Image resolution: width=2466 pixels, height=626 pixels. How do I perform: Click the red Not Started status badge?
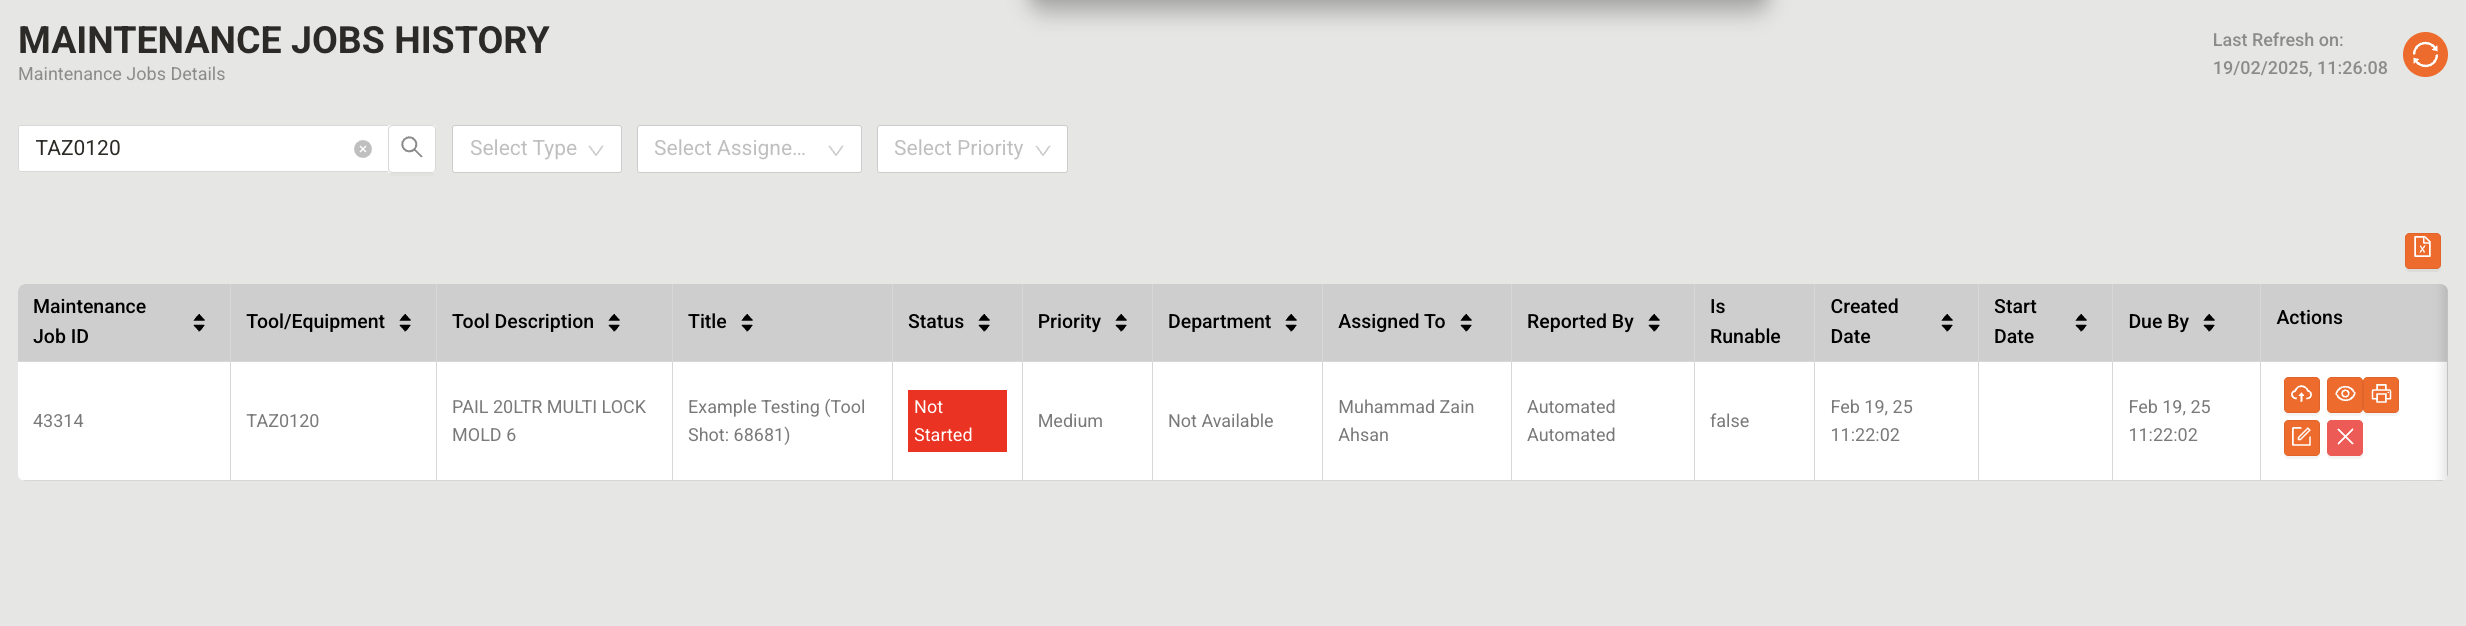957,421
